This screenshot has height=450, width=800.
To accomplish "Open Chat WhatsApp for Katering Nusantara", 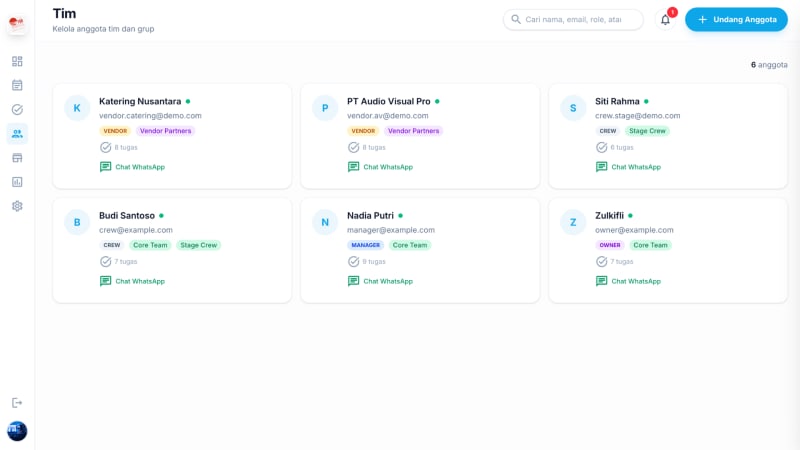I will (x=132, y=167).
